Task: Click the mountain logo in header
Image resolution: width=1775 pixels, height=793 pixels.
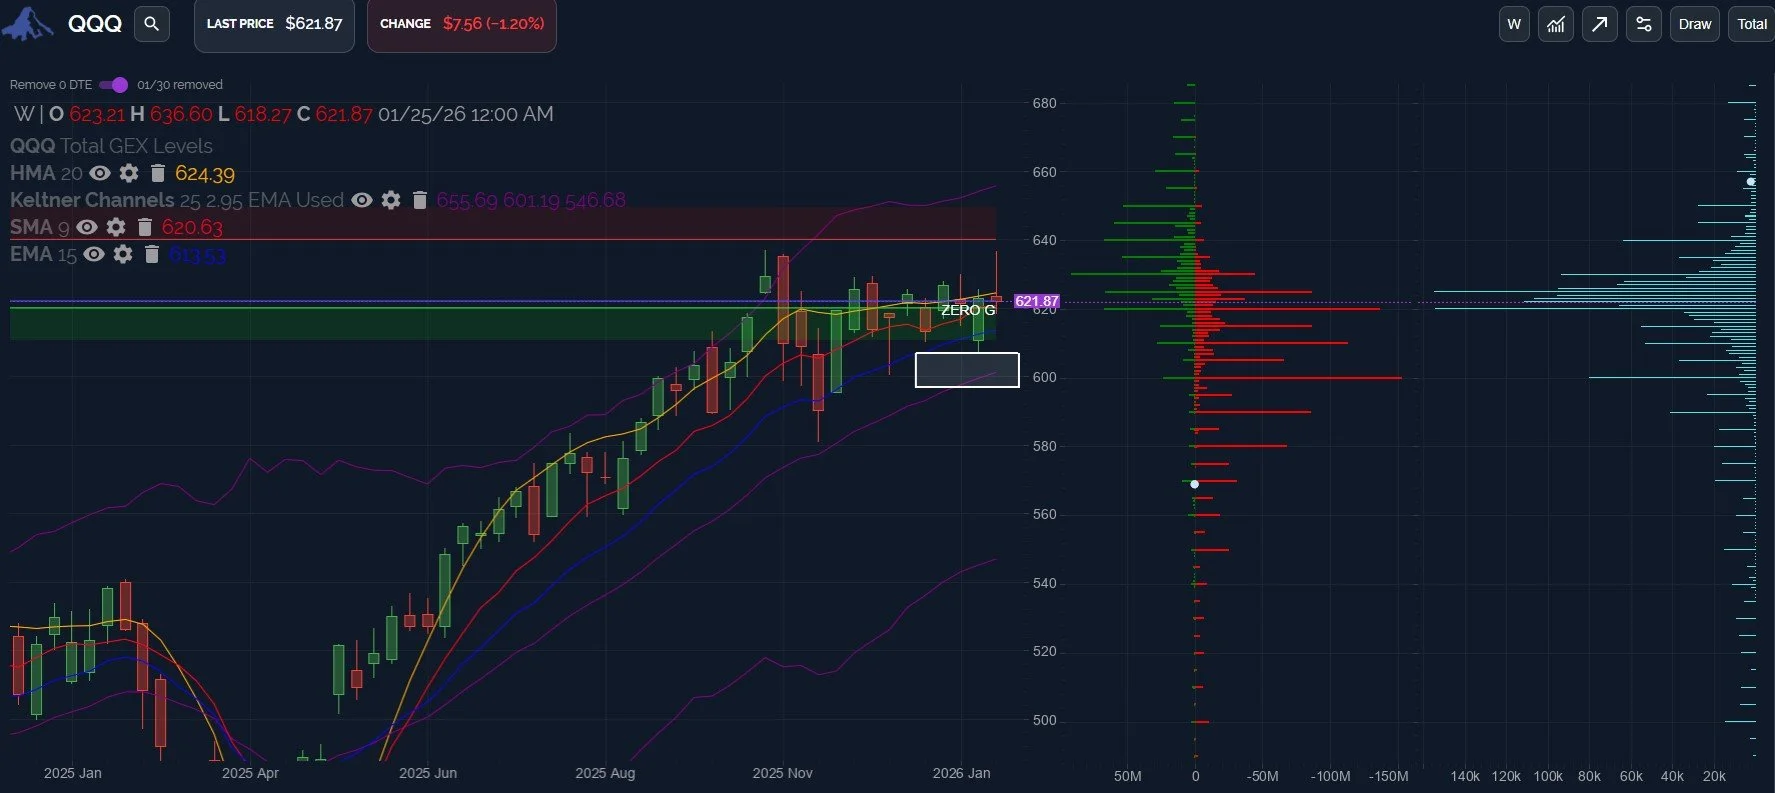Action: (x=28, y=24)
